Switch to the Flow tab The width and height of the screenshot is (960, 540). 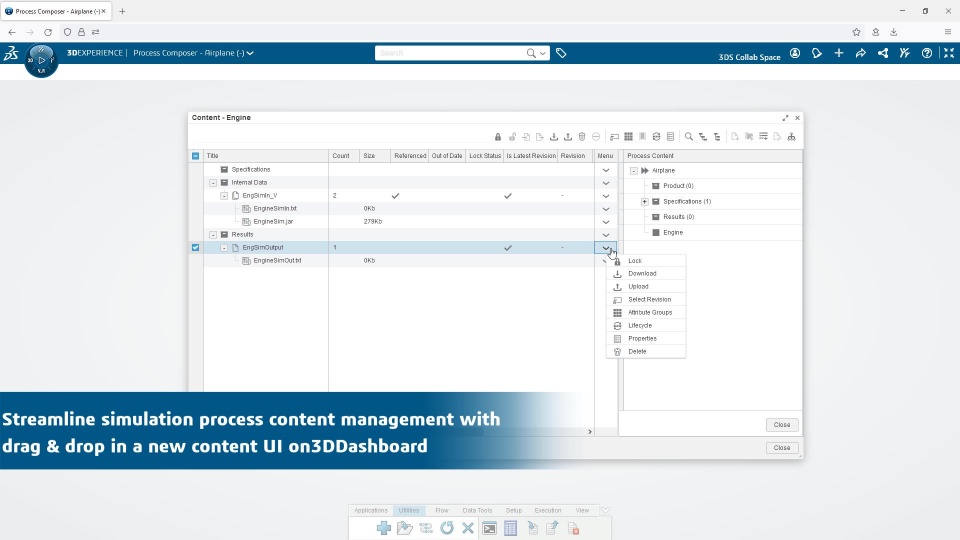441,510
